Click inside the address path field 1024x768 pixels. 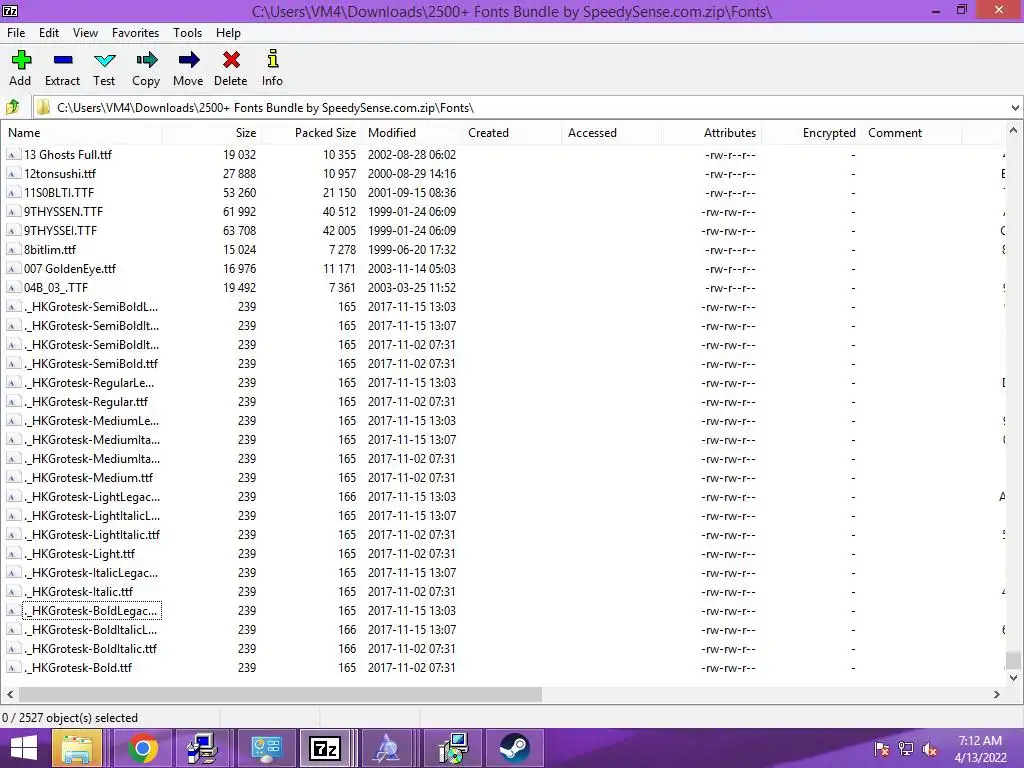(521, 108)
